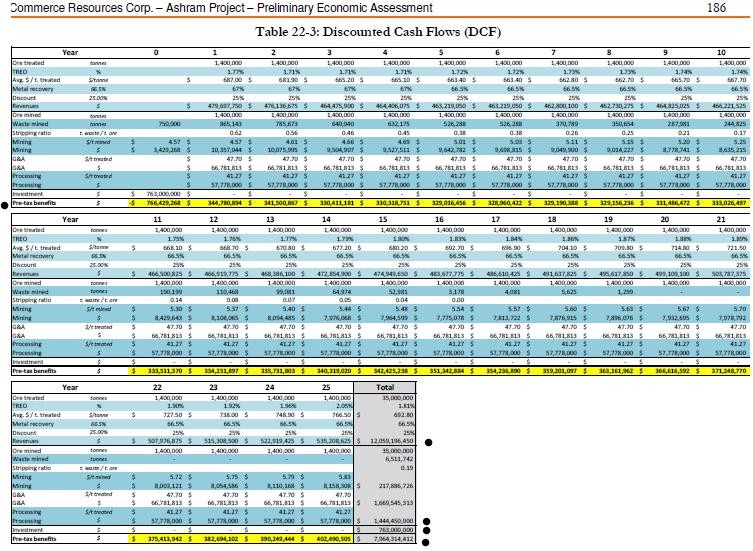
Task: Click Year 11 pre-tax benefits 333,511,370
Action: (x=165, y=371)
